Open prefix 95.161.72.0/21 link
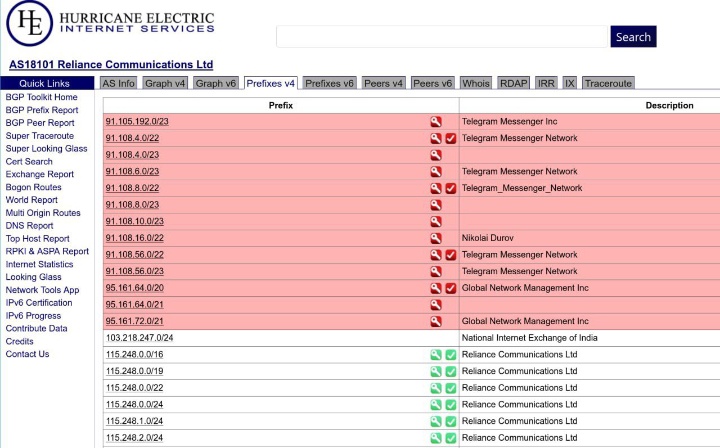This screenshot has height=448, width=720. click(135, 321)
